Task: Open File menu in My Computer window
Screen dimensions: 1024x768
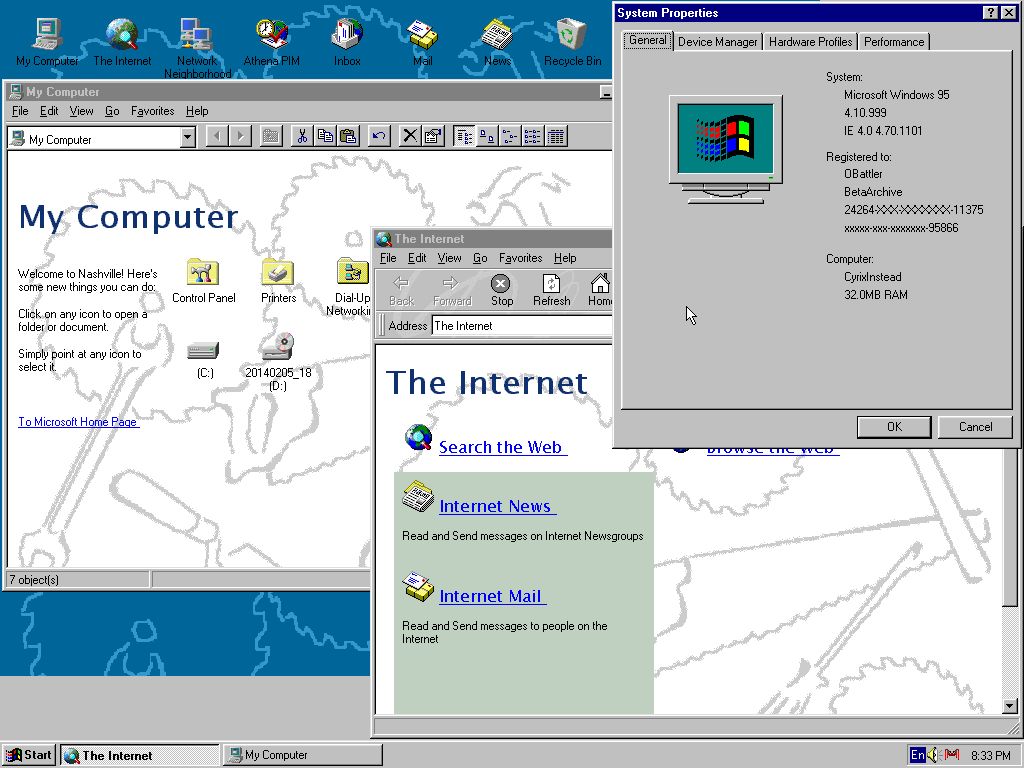Action: click(20, 111)
